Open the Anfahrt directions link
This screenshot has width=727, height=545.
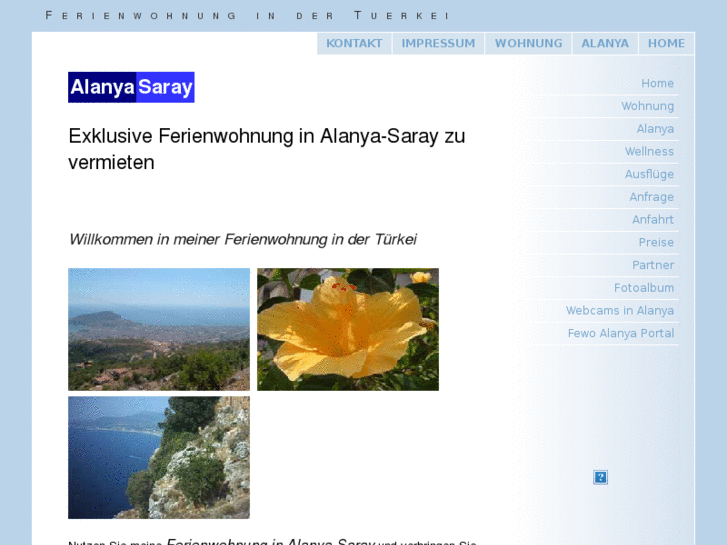click(653, 220)
